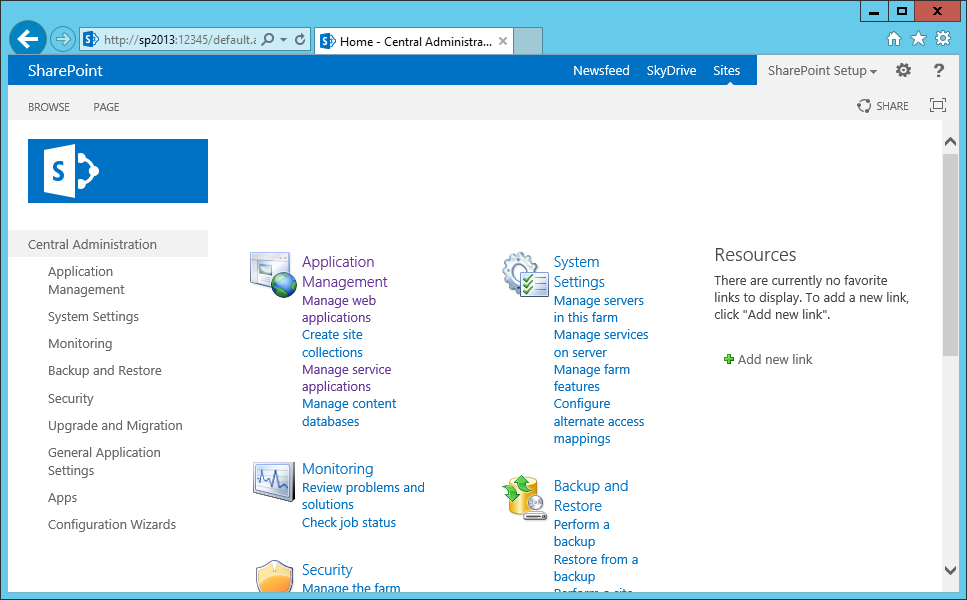Click Add new link under Resources
This screenshot has height=600, width=967.
[775, 360]
